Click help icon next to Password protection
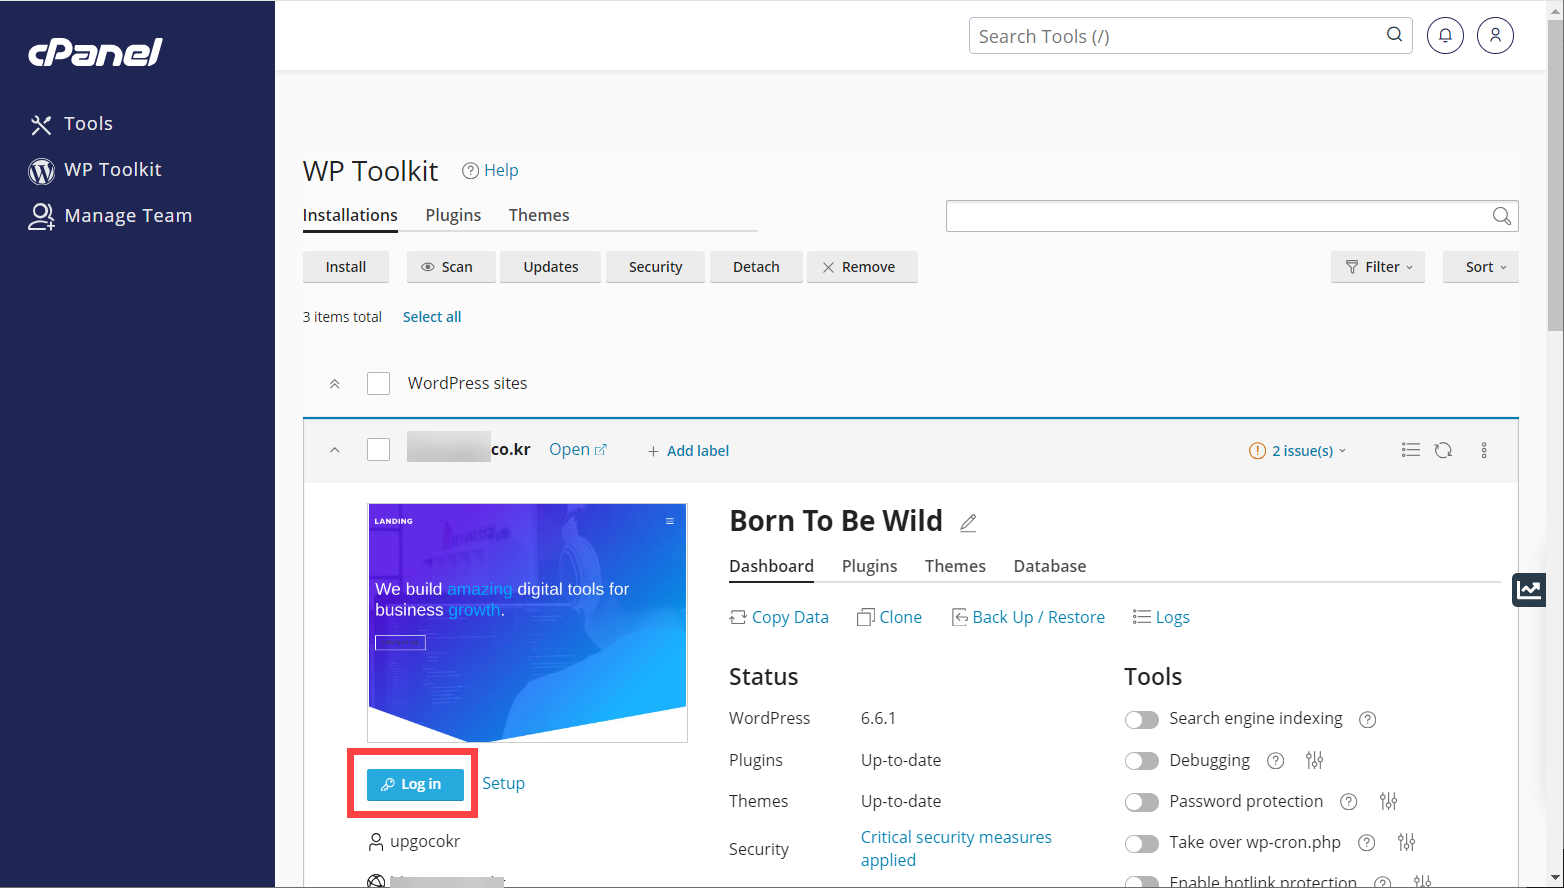The image size is (1564, 888). (1348, 802)
